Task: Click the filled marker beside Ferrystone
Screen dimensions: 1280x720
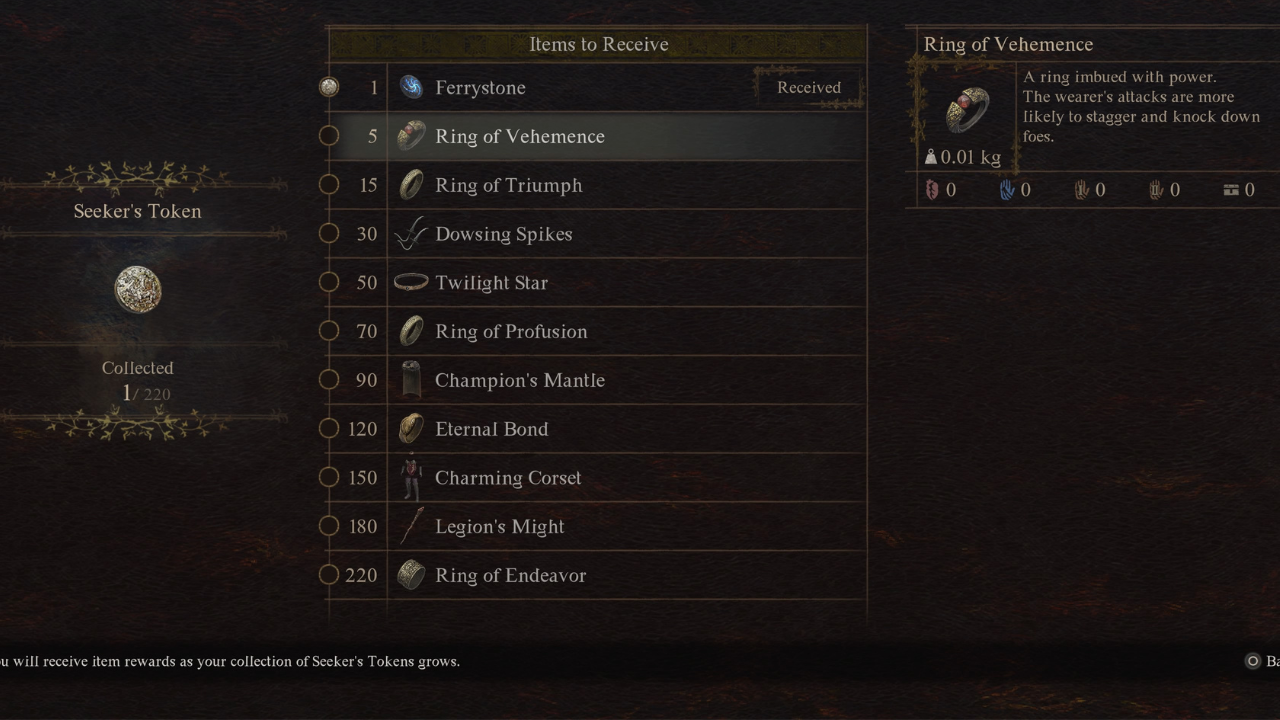Action: click(x=329, y=87)
